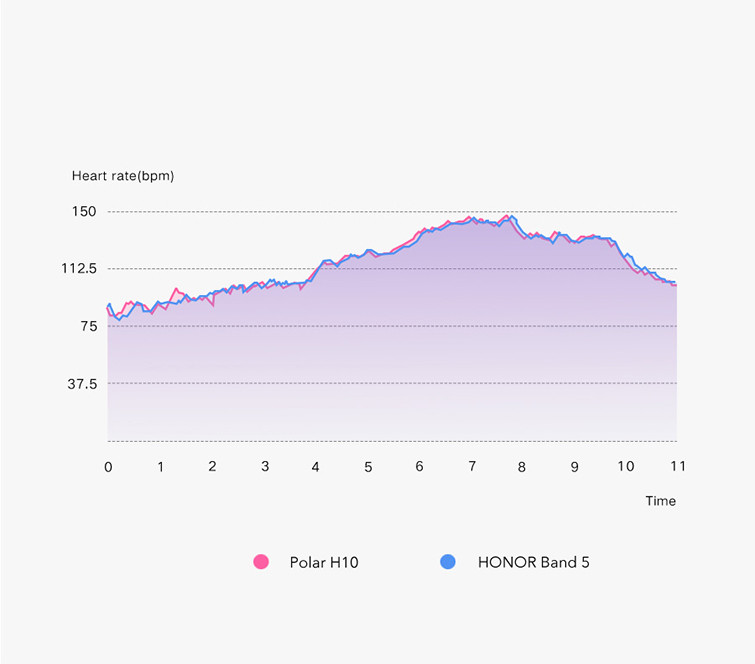Click the 112.5 y-axis value
Viewport: 755px width, 664px height.
79,268
